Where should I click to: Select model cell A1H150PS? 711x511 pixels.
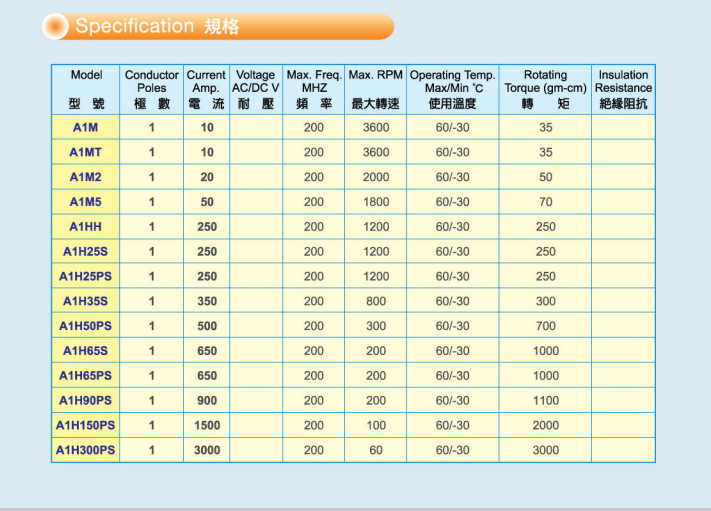86,426
